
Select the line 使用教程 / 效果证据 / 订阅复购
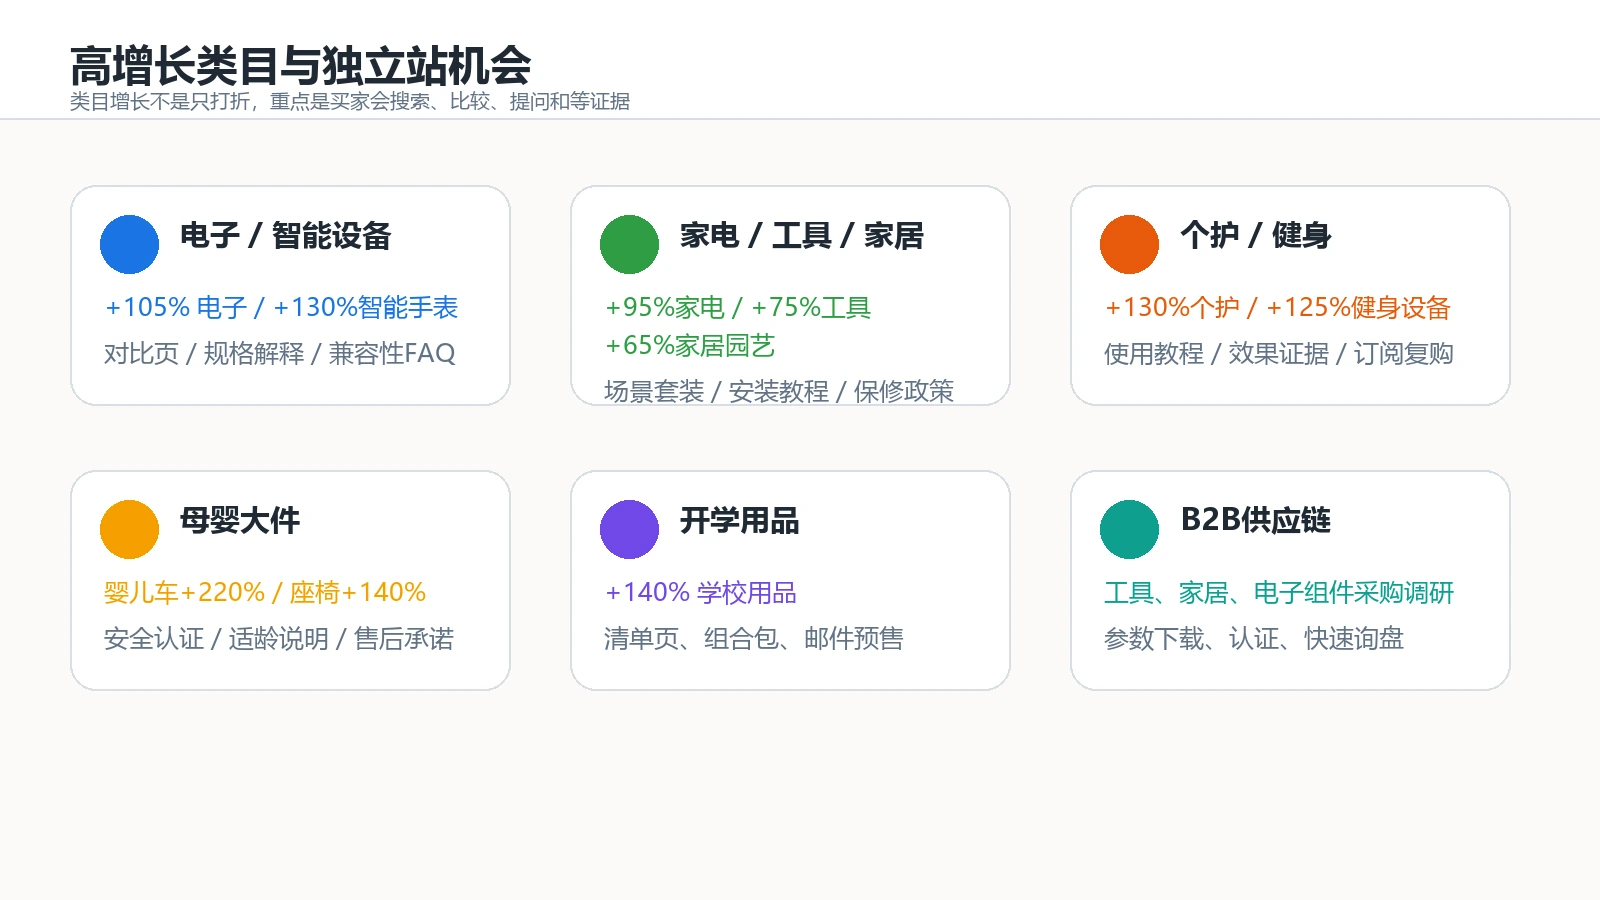[x=1279, y=353]
